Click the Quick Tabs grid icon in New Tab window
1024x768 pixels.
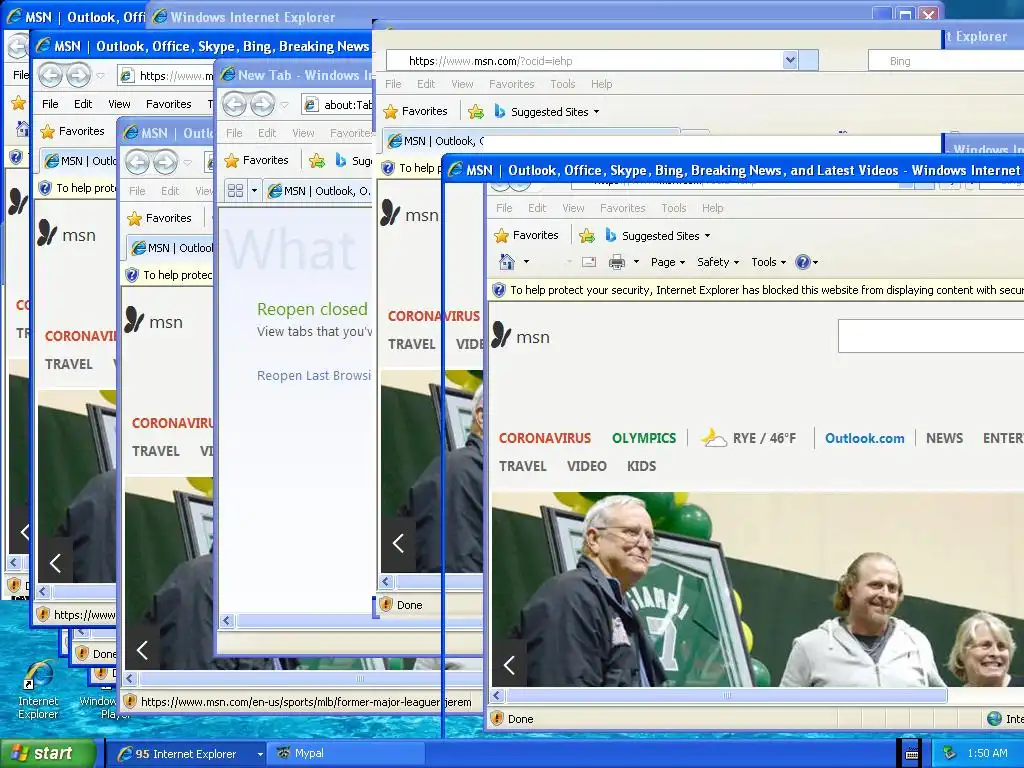click(235, 191)
